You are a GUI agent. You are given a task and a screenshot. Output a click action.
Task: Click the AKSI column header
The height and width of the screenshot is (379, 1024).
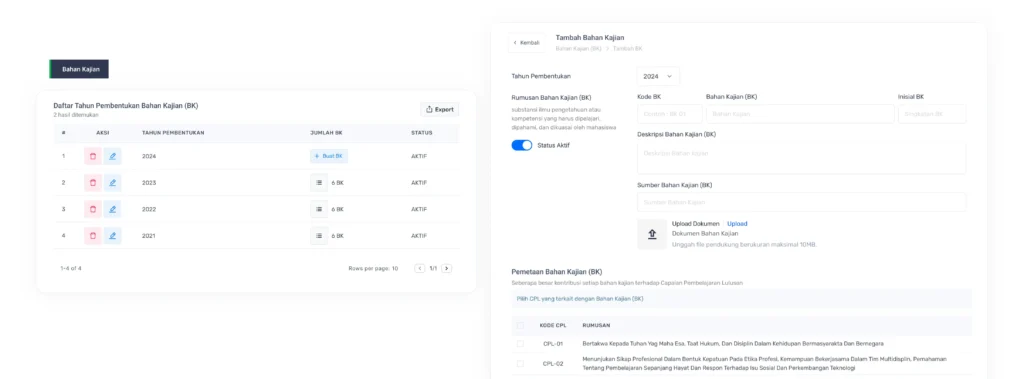point(103,133)
